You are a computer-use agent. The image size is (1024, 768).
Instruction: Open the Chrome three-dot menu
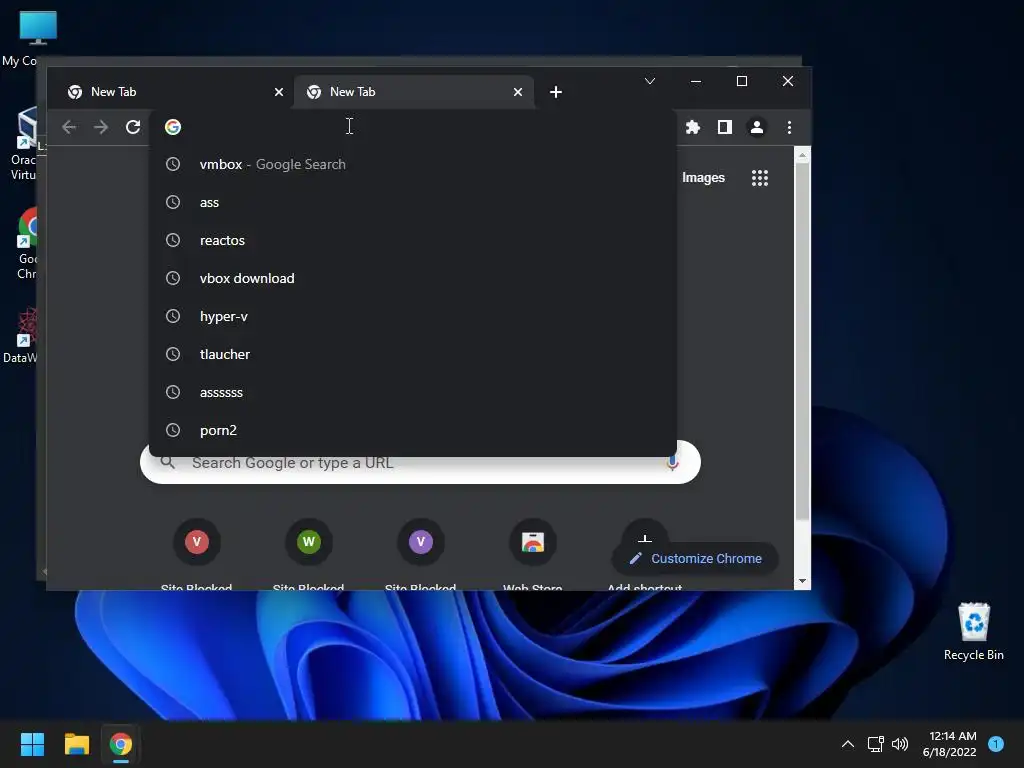coord(789,127)
